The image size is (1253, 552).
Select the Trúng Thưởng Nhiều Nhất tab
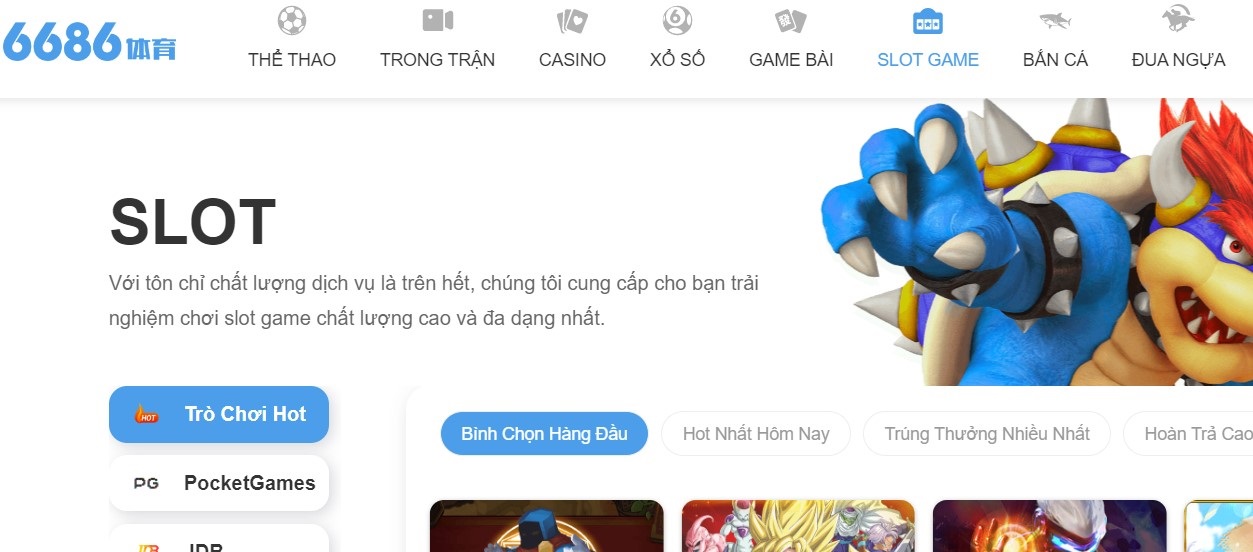pos(987,434)
